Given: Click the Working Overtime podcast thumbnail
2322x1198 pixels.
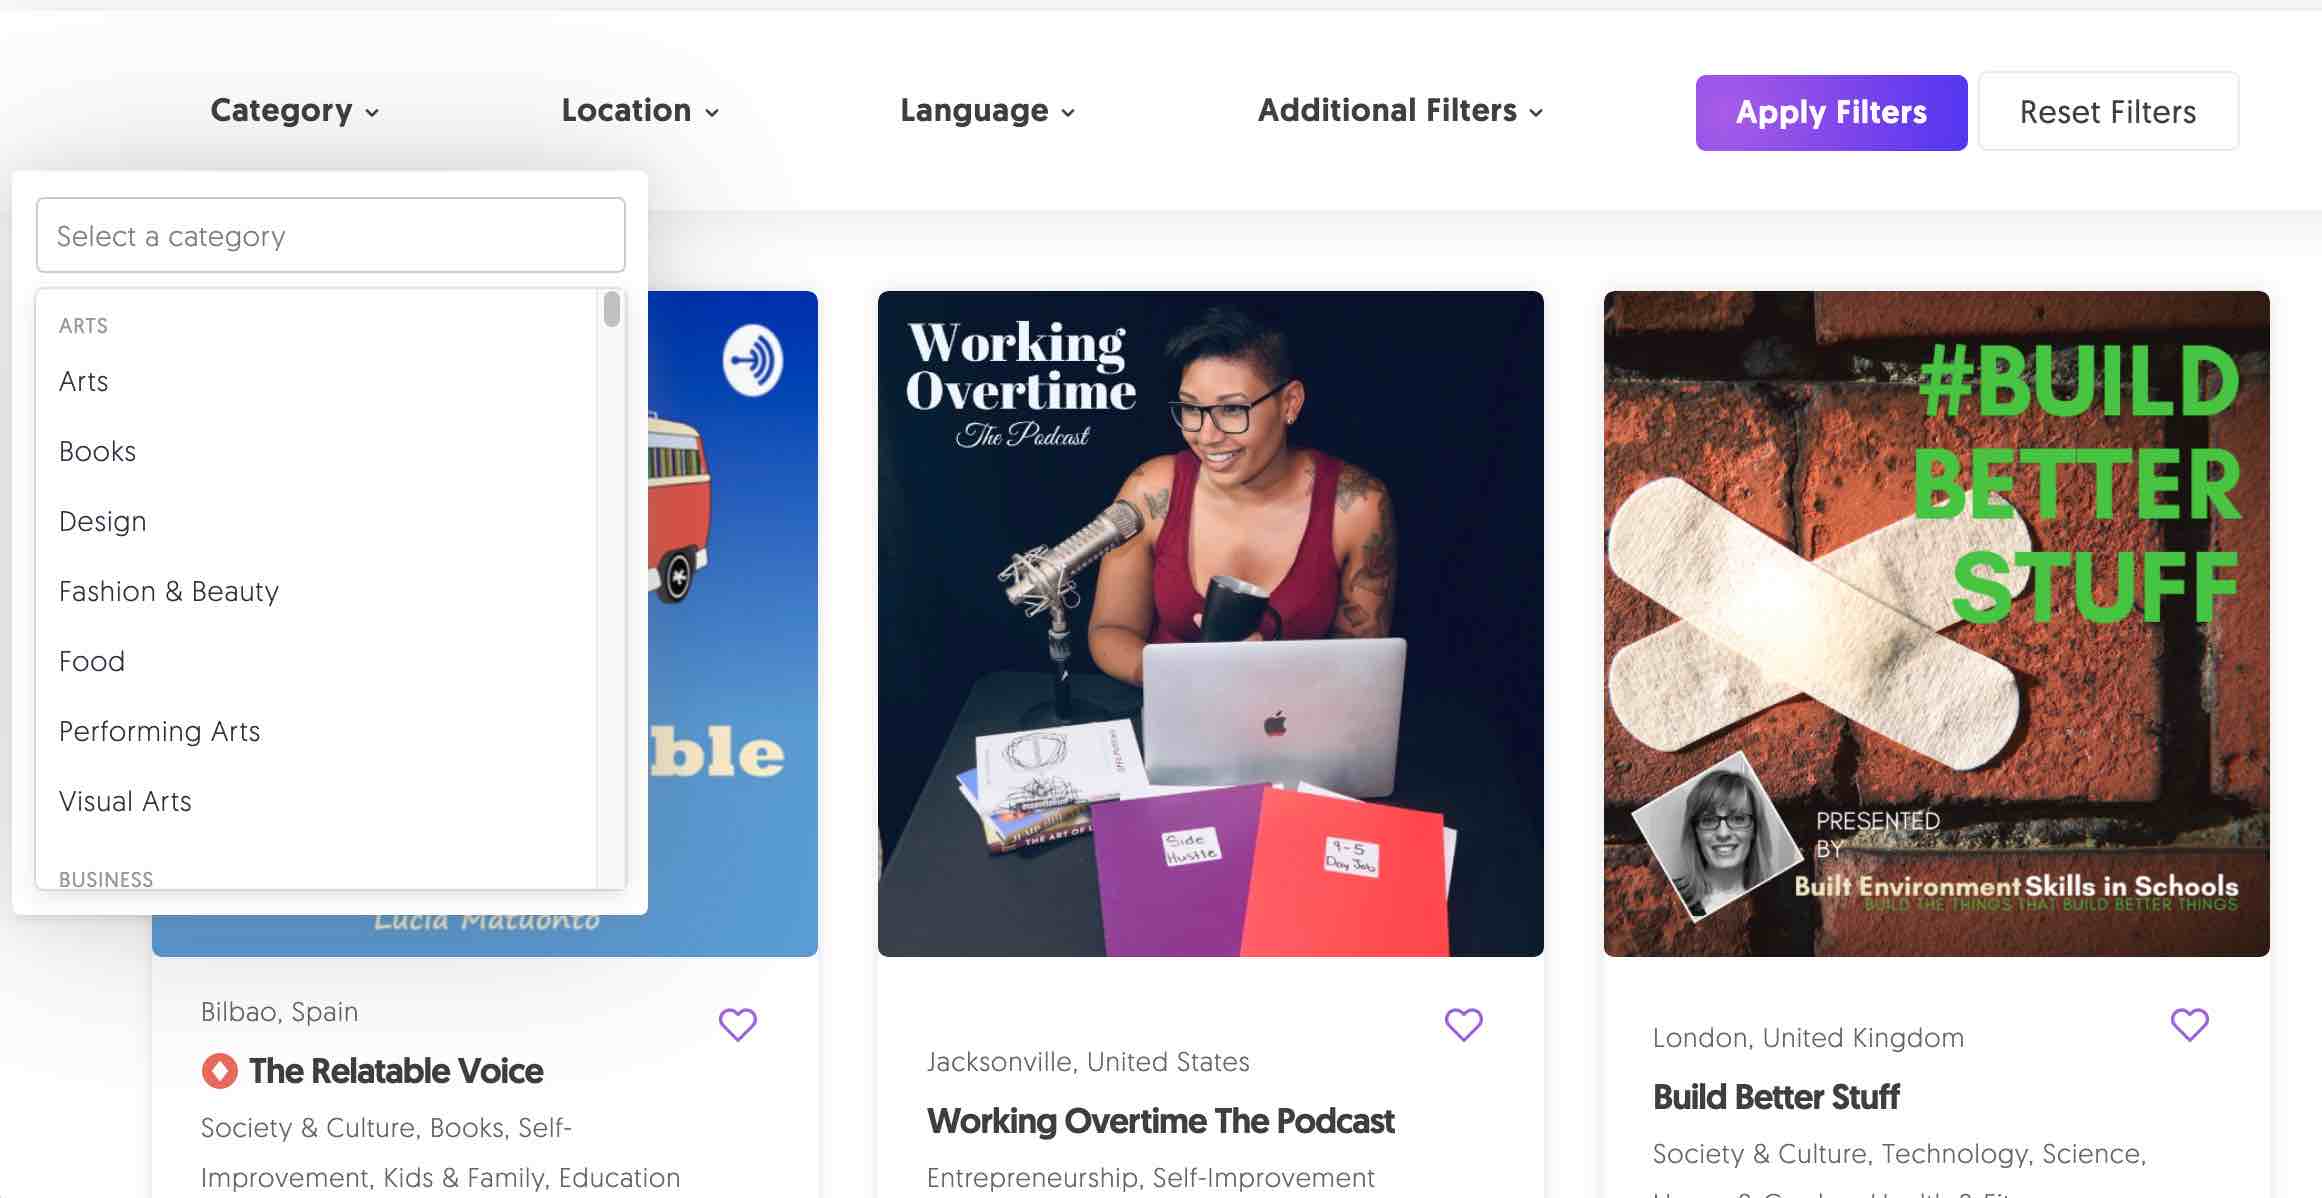Looking at the screenshot, I should 1210,623.
